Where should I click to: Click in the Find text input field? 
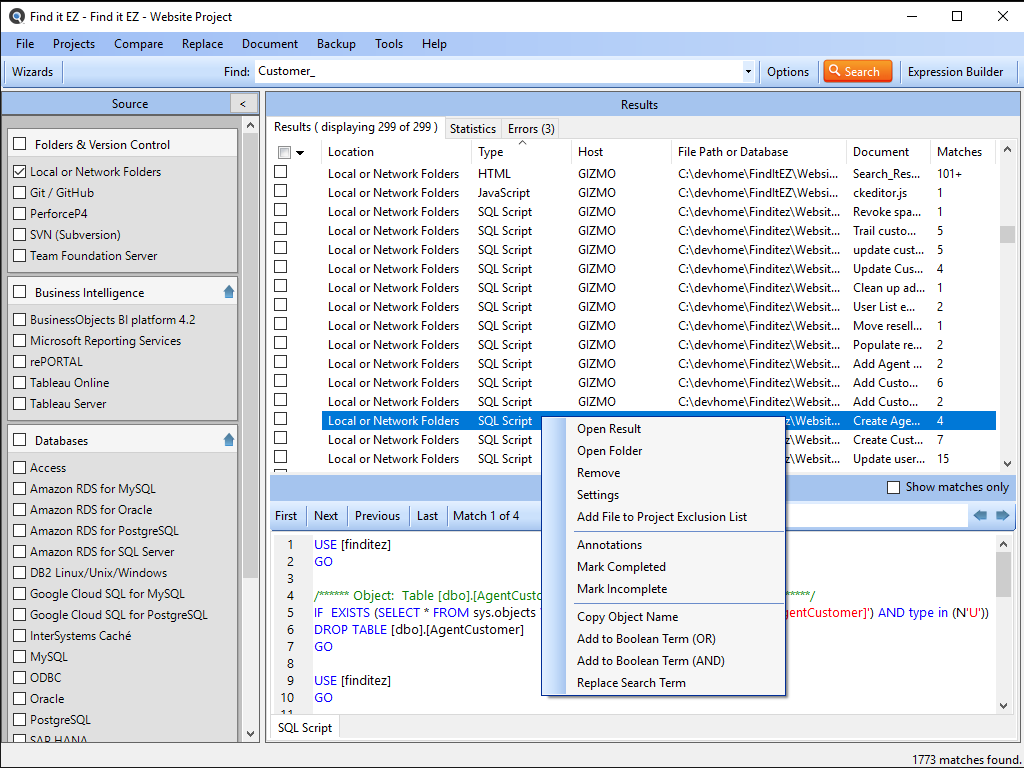[497, 72]
